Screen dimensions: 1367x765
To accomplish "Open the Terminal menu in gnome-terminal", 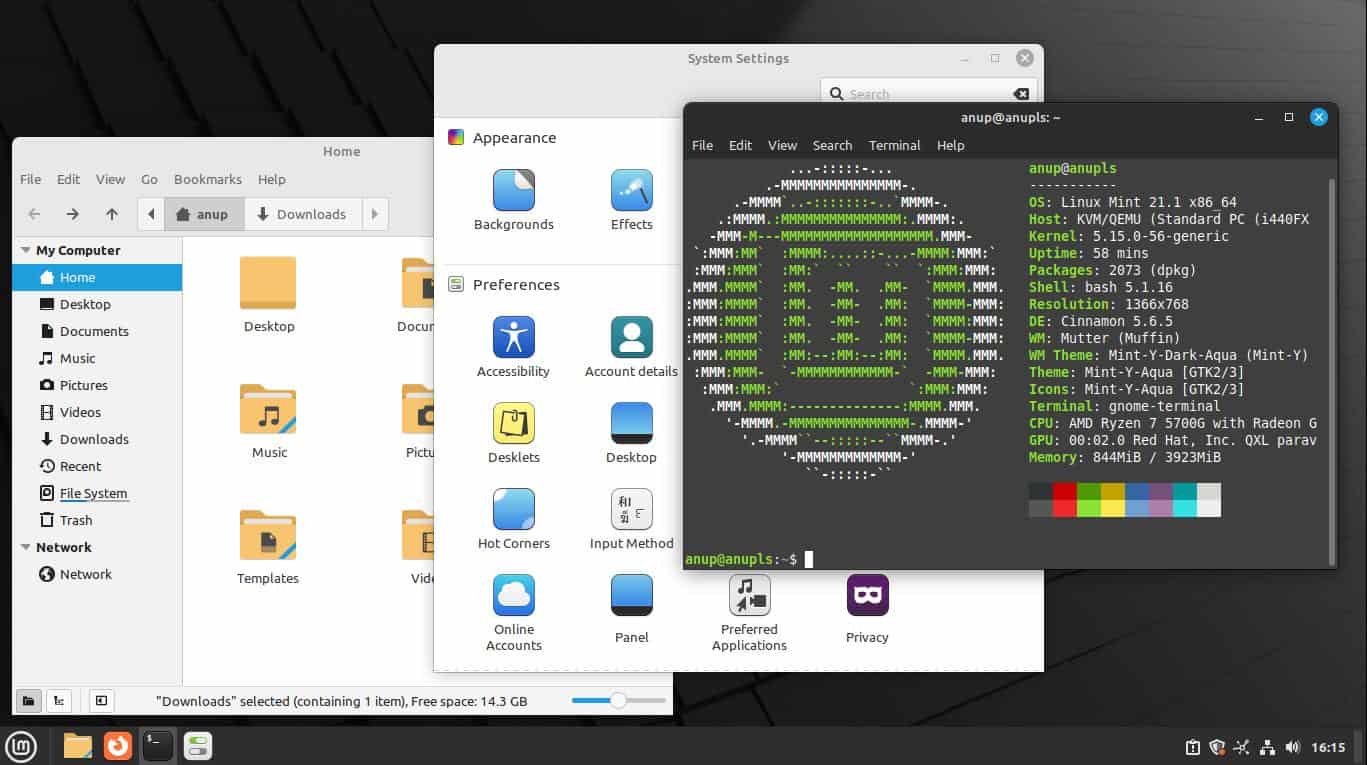I will [x=893, y=145].
